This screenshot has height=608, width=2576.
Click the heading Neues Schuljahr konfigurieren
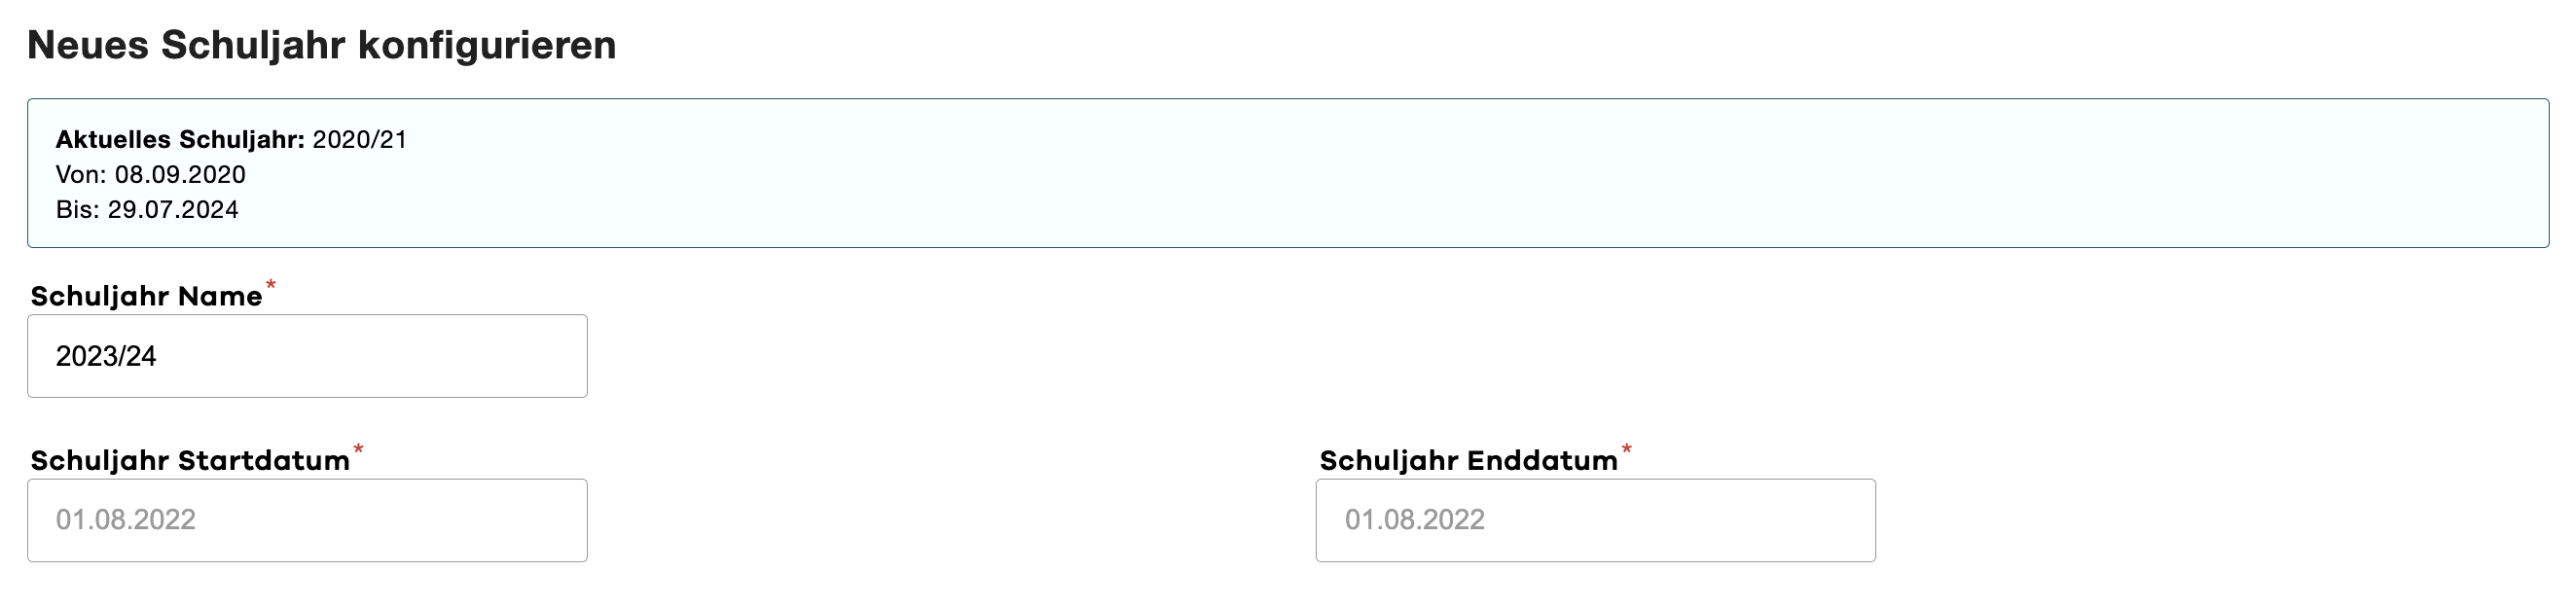[320, 44]
